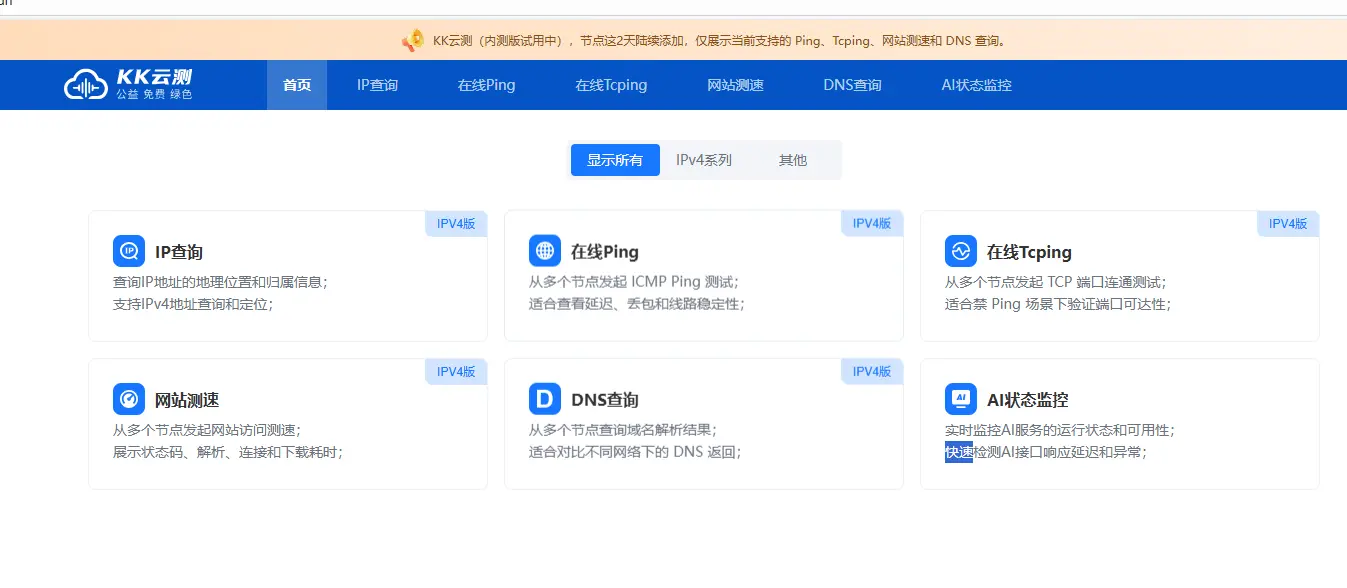Click IPV4版 badge on DNS查询 card
Image resolution: width=1347 pixels, height=588 pixels.
(872, 372)
